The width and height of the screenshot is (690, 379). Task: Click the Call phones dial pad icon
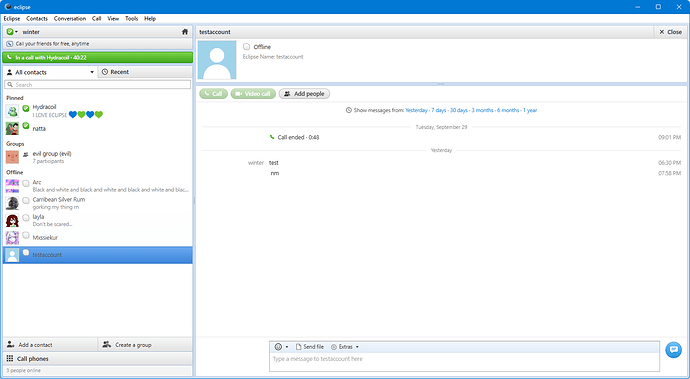point(10,358)
